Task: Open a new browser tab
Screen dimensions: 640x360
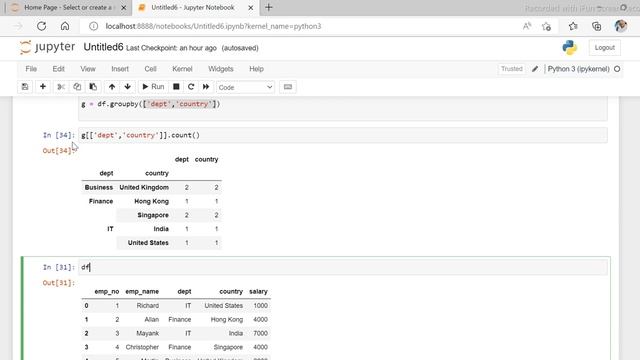Action: click(269, 7)
